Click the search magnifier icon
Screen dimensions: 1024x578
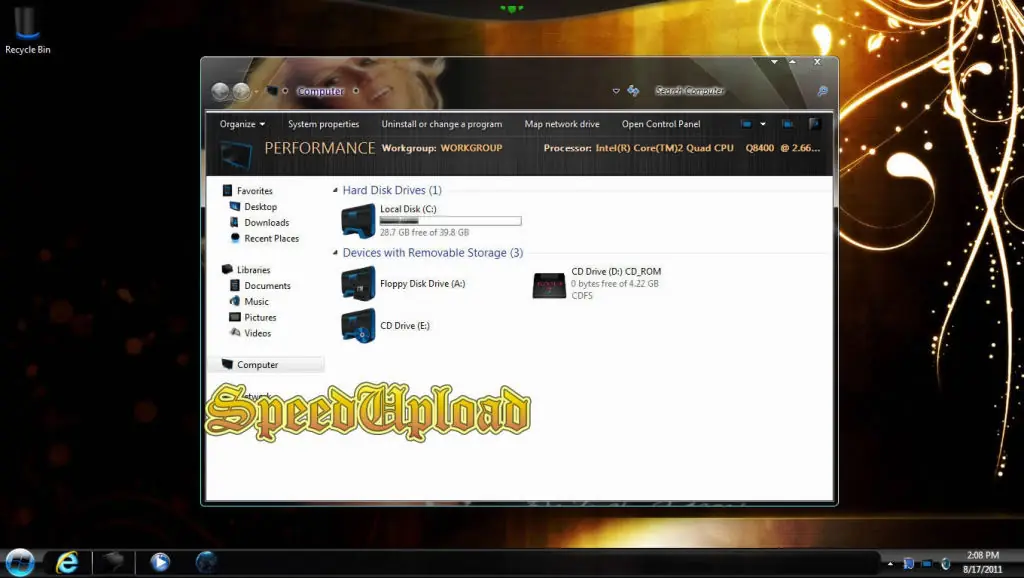pyautogui.click(x=823, y=91)
